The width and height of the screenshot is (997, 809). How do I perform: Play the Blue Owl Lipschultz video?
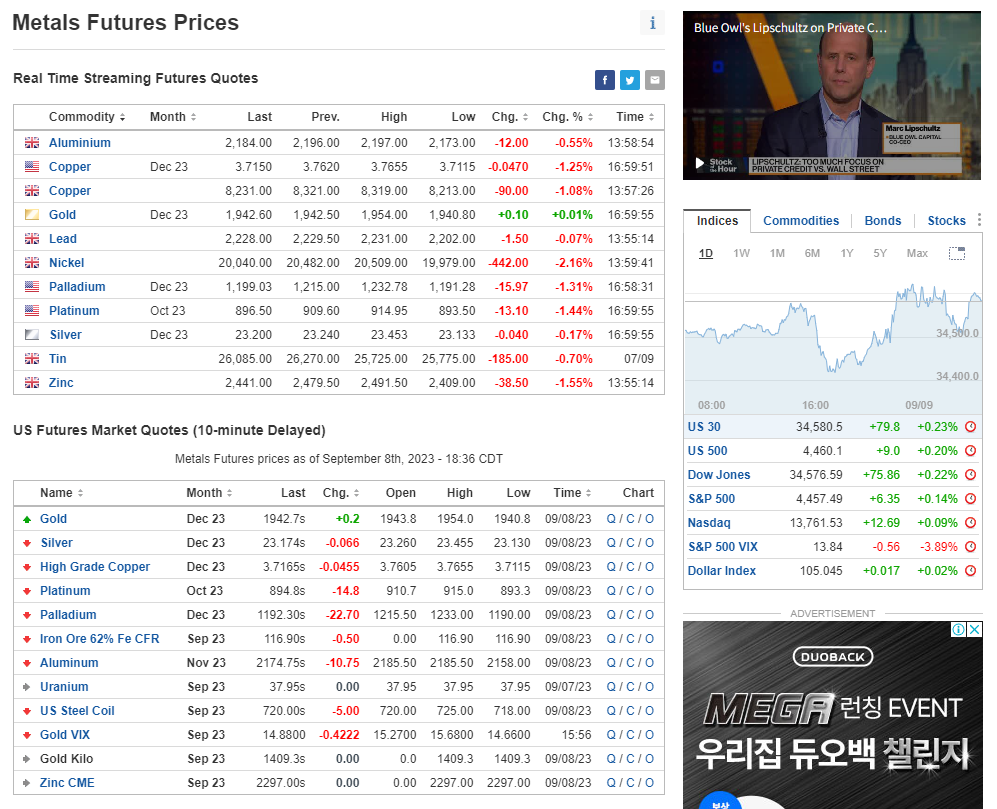700,163
